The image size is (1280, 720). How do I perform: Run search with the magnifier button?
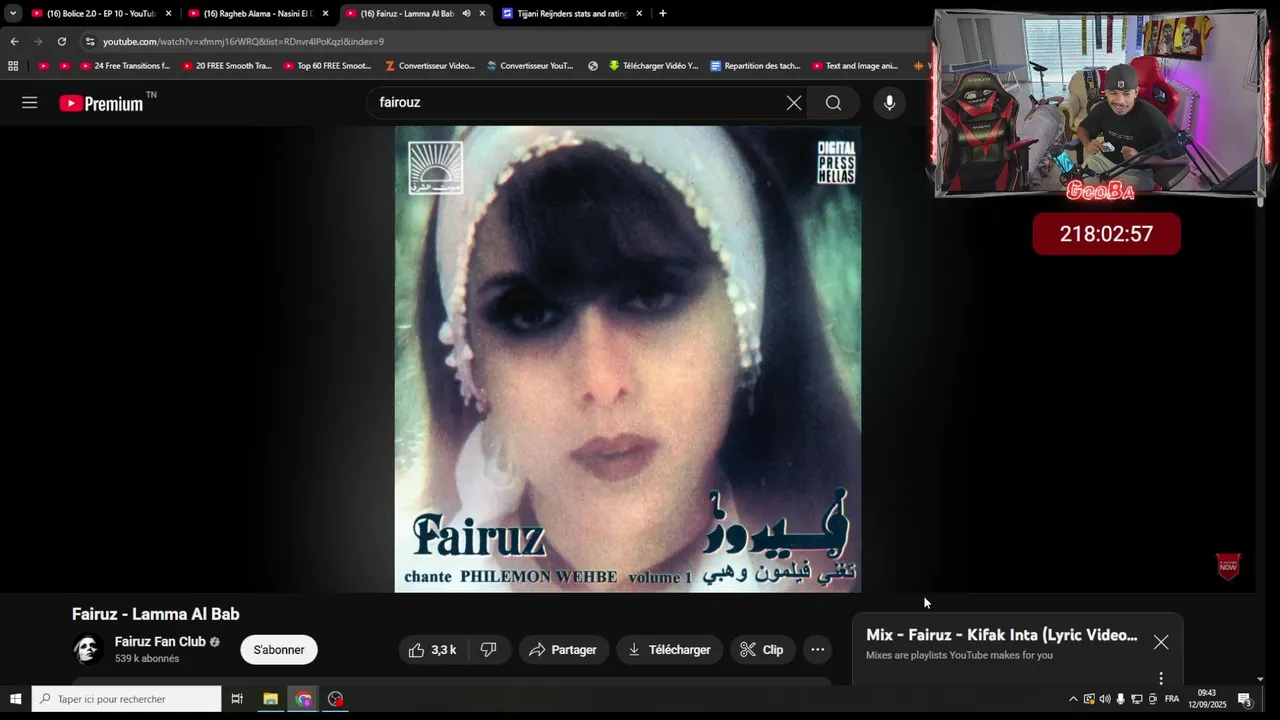[x=833, y=103]
